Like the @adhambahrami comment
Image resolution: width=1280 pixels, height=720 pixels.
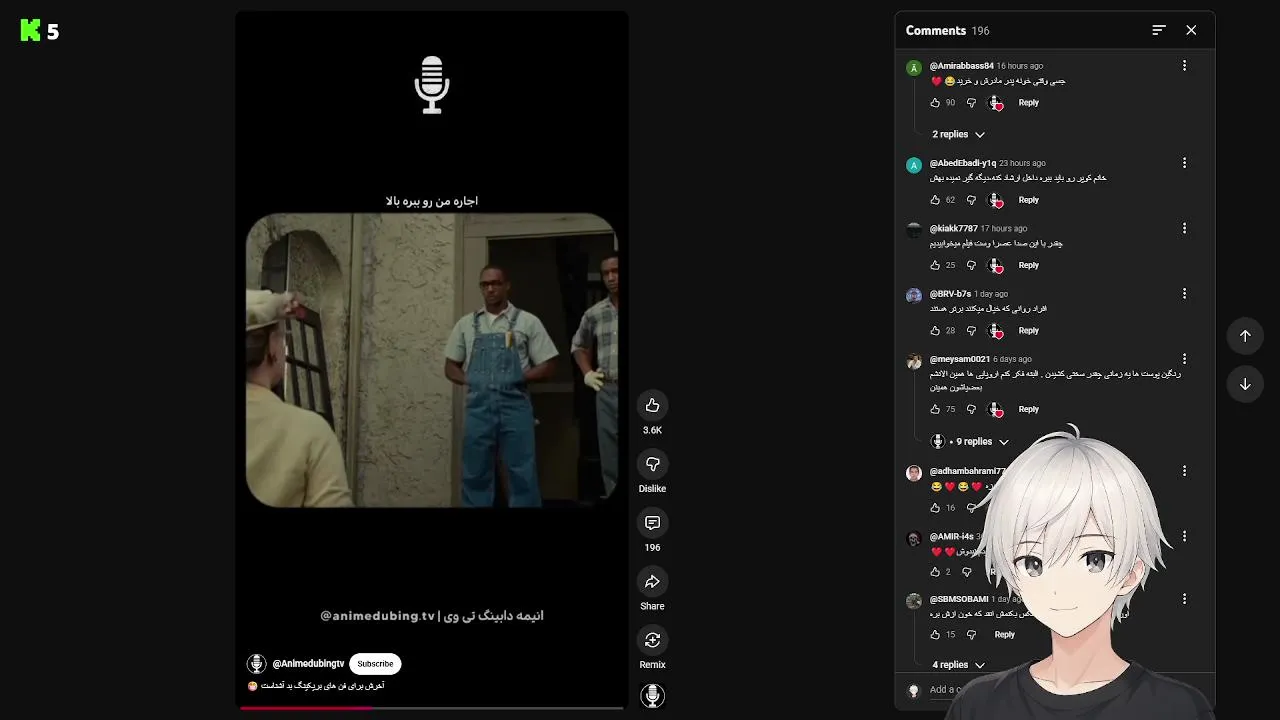click(935, 508)
